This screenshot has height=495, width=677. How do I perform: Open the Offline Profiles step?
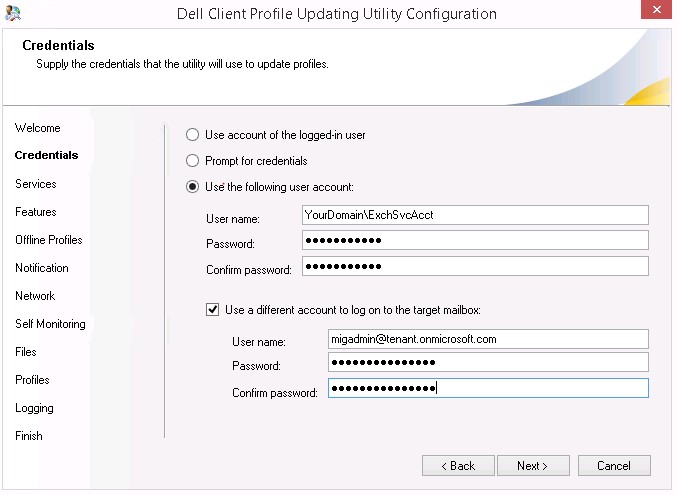[49, 240]
